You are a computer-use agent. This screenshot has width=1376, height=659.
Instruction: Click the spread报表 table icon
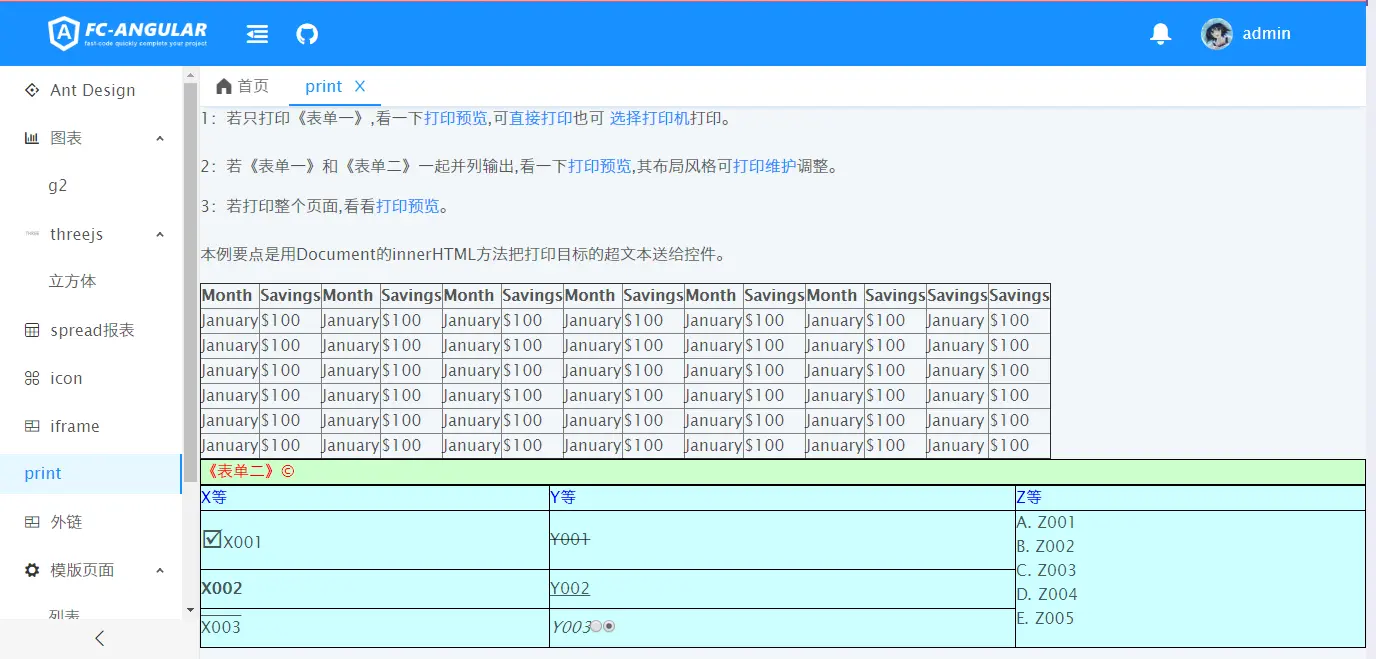point(32,330)
